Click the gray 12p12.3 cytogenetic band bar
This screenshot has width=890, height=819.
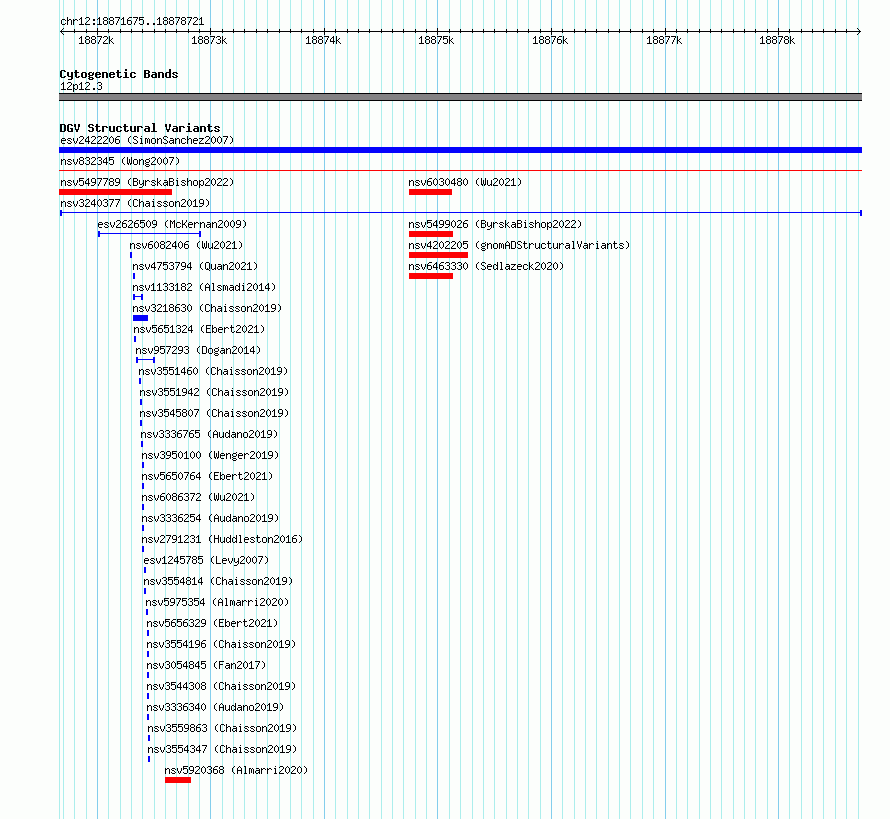point(460,97)
